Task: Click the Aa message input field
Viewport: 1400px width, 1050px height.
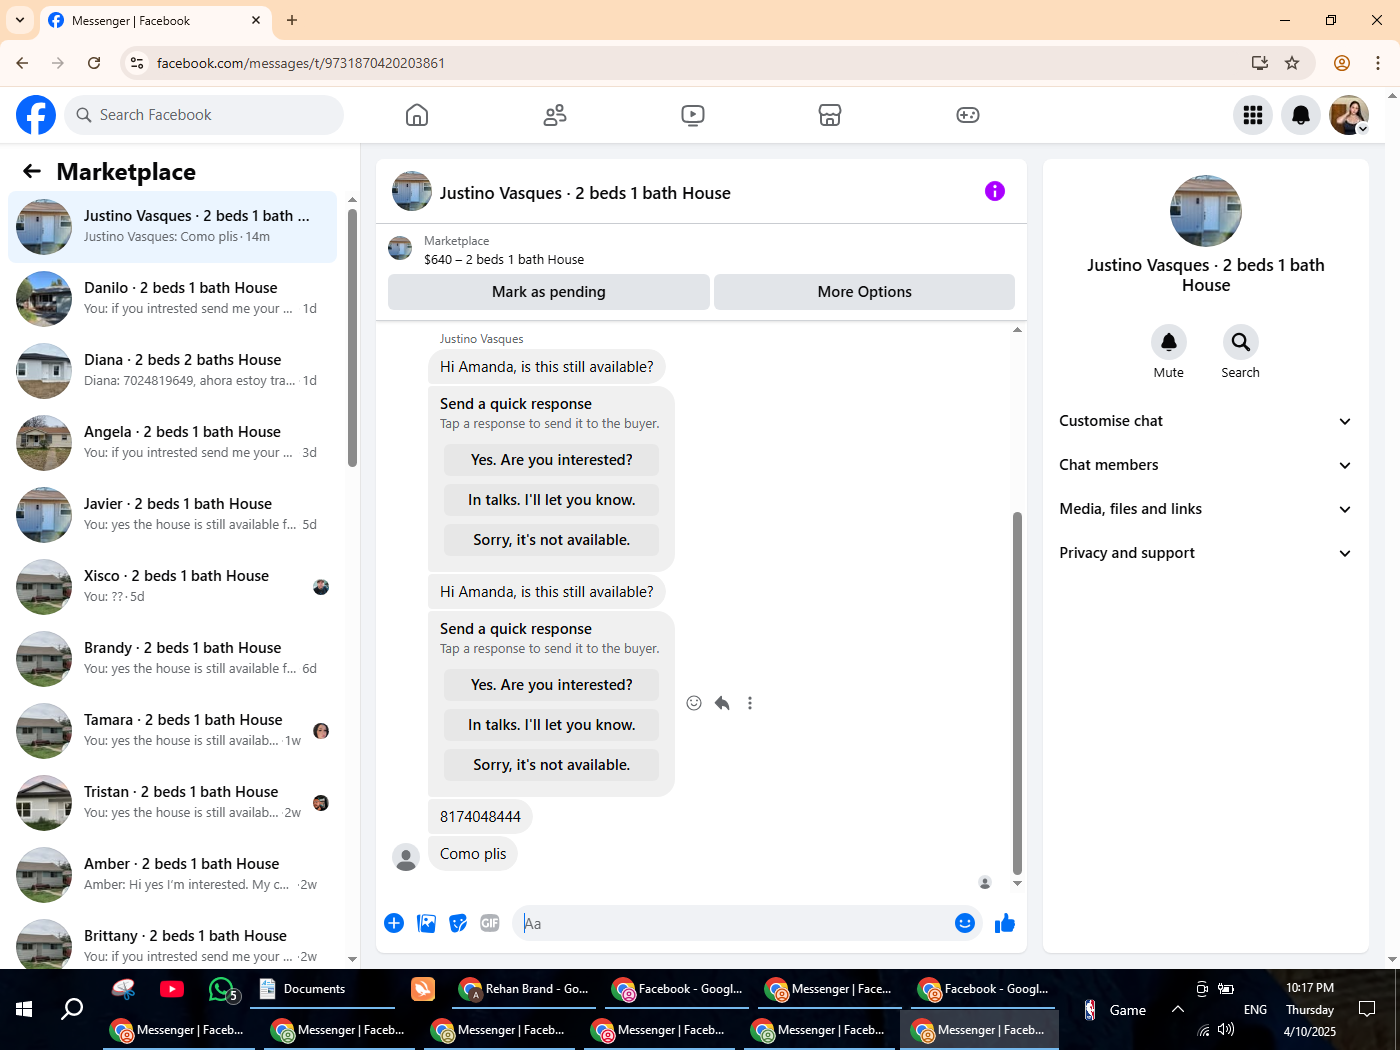Action: (x=734, y=923)
